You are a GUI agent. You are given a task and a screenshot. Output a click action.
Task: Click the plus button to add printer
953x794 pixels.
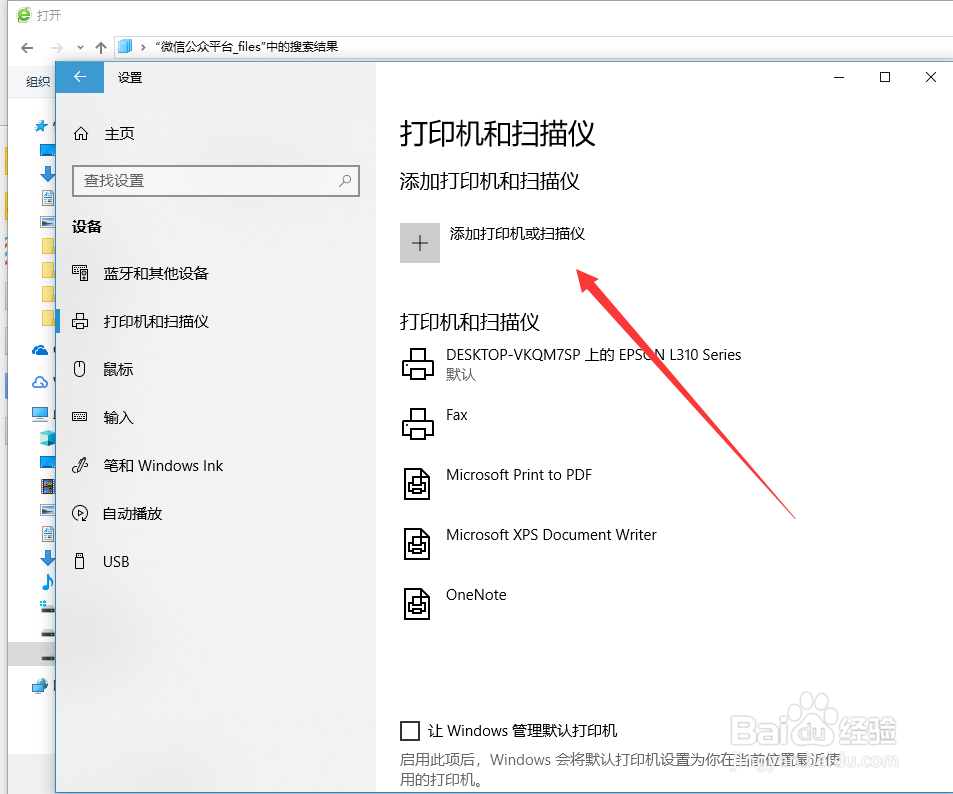point(419,243)
